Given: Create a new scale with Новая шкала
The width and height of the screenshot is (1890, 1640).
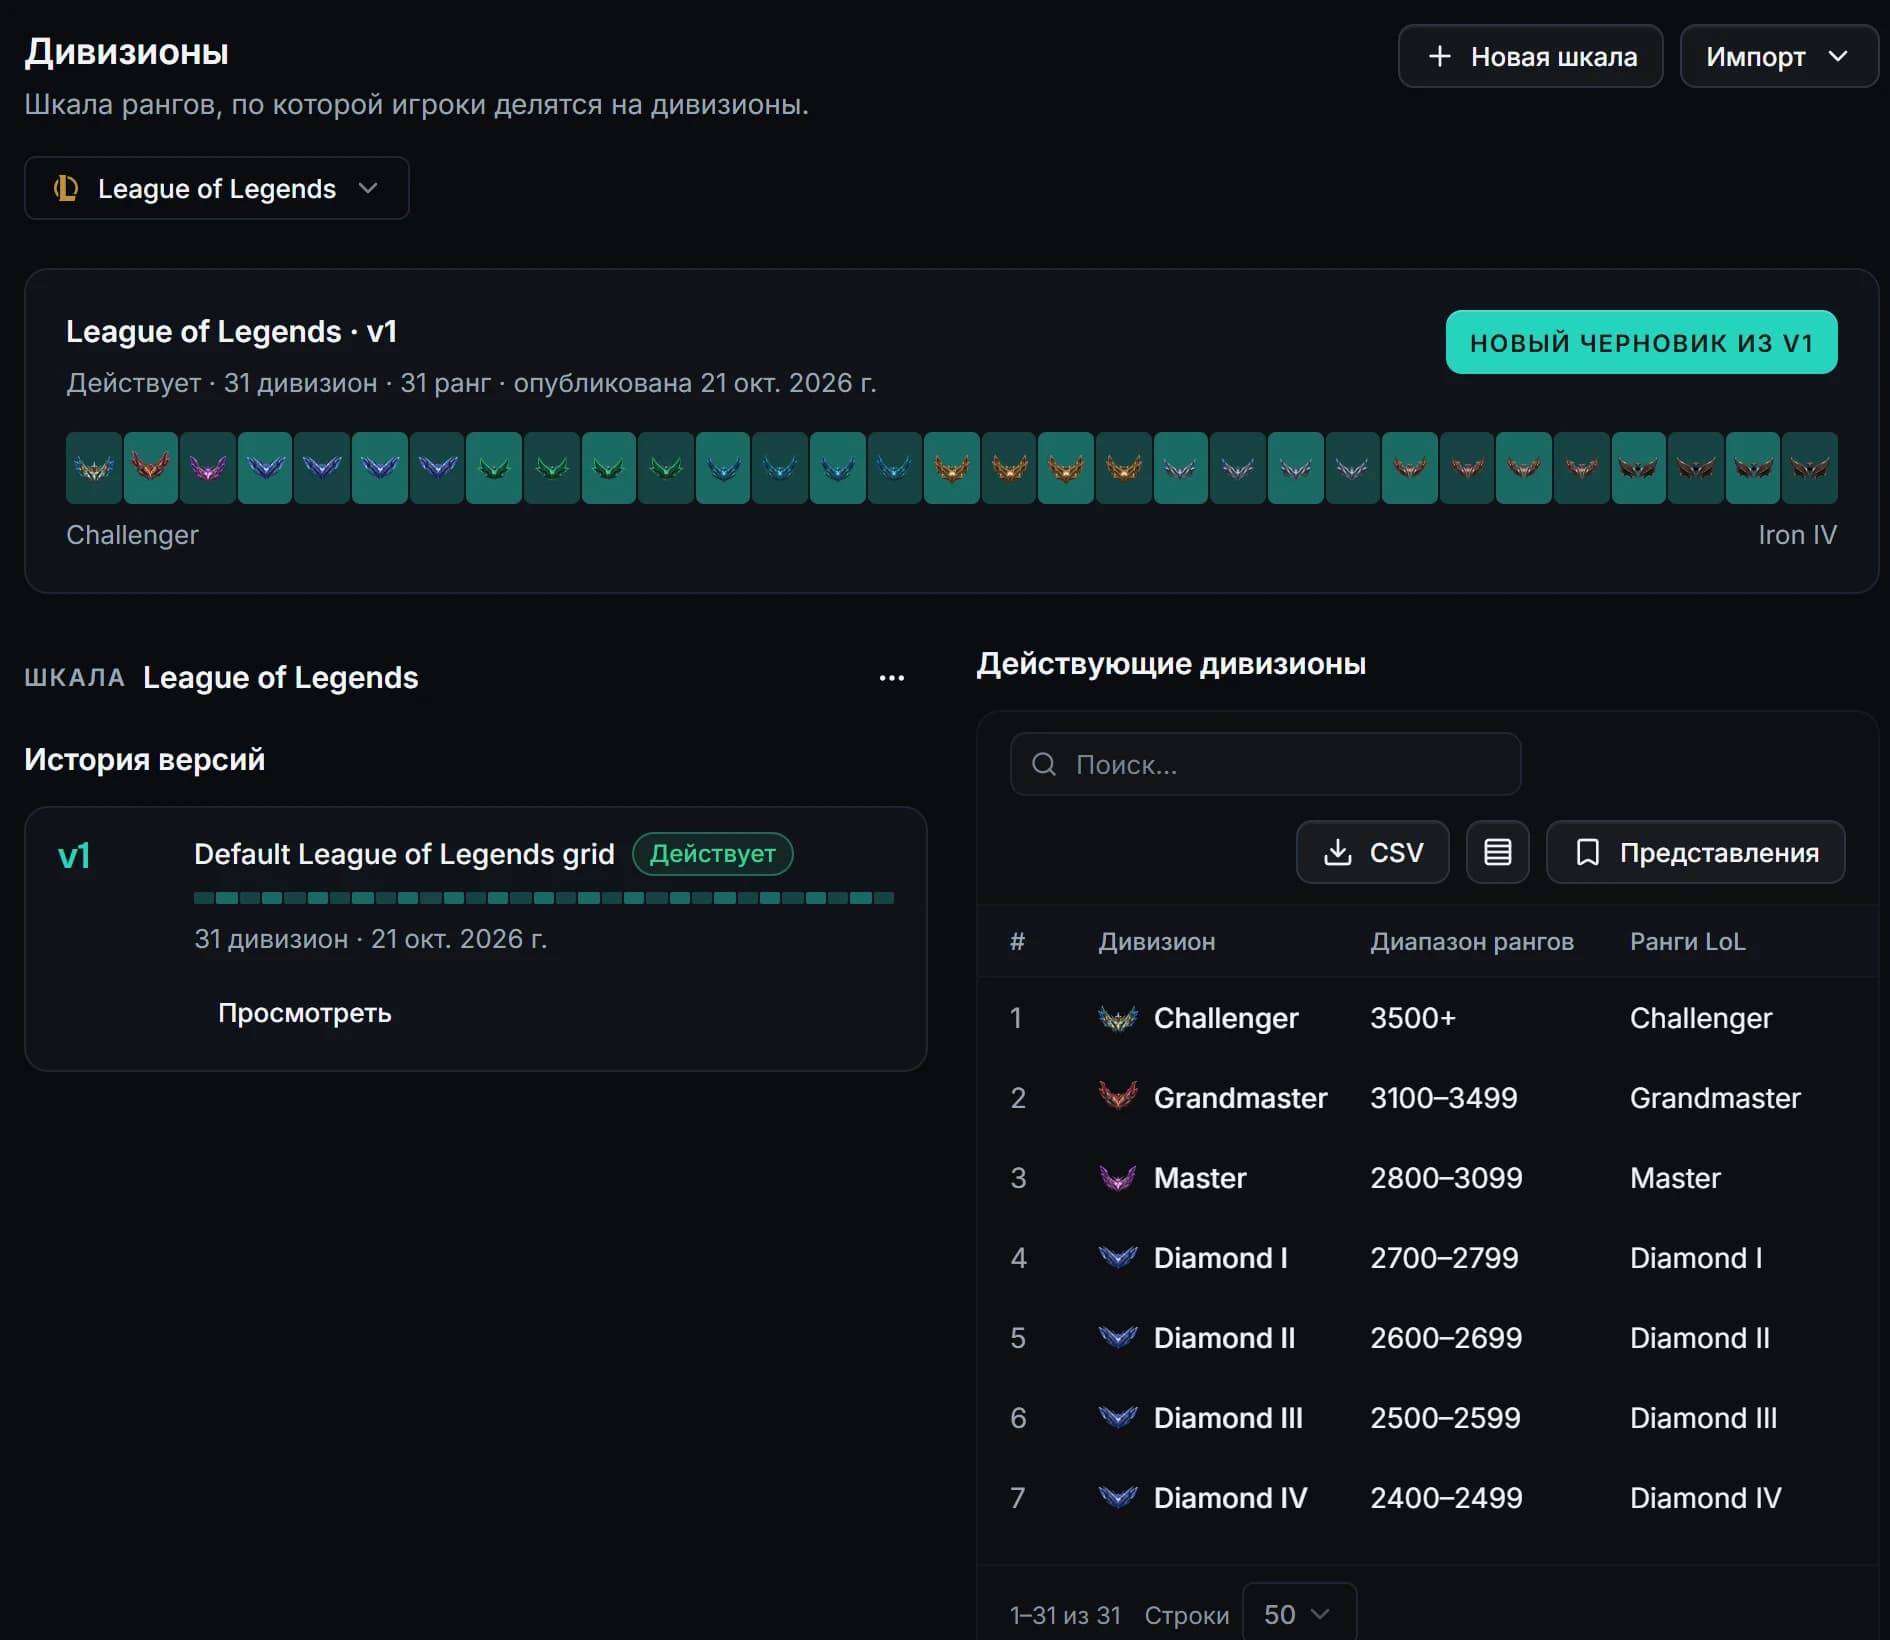Looking at the screenshot, I should point(1530,56).
